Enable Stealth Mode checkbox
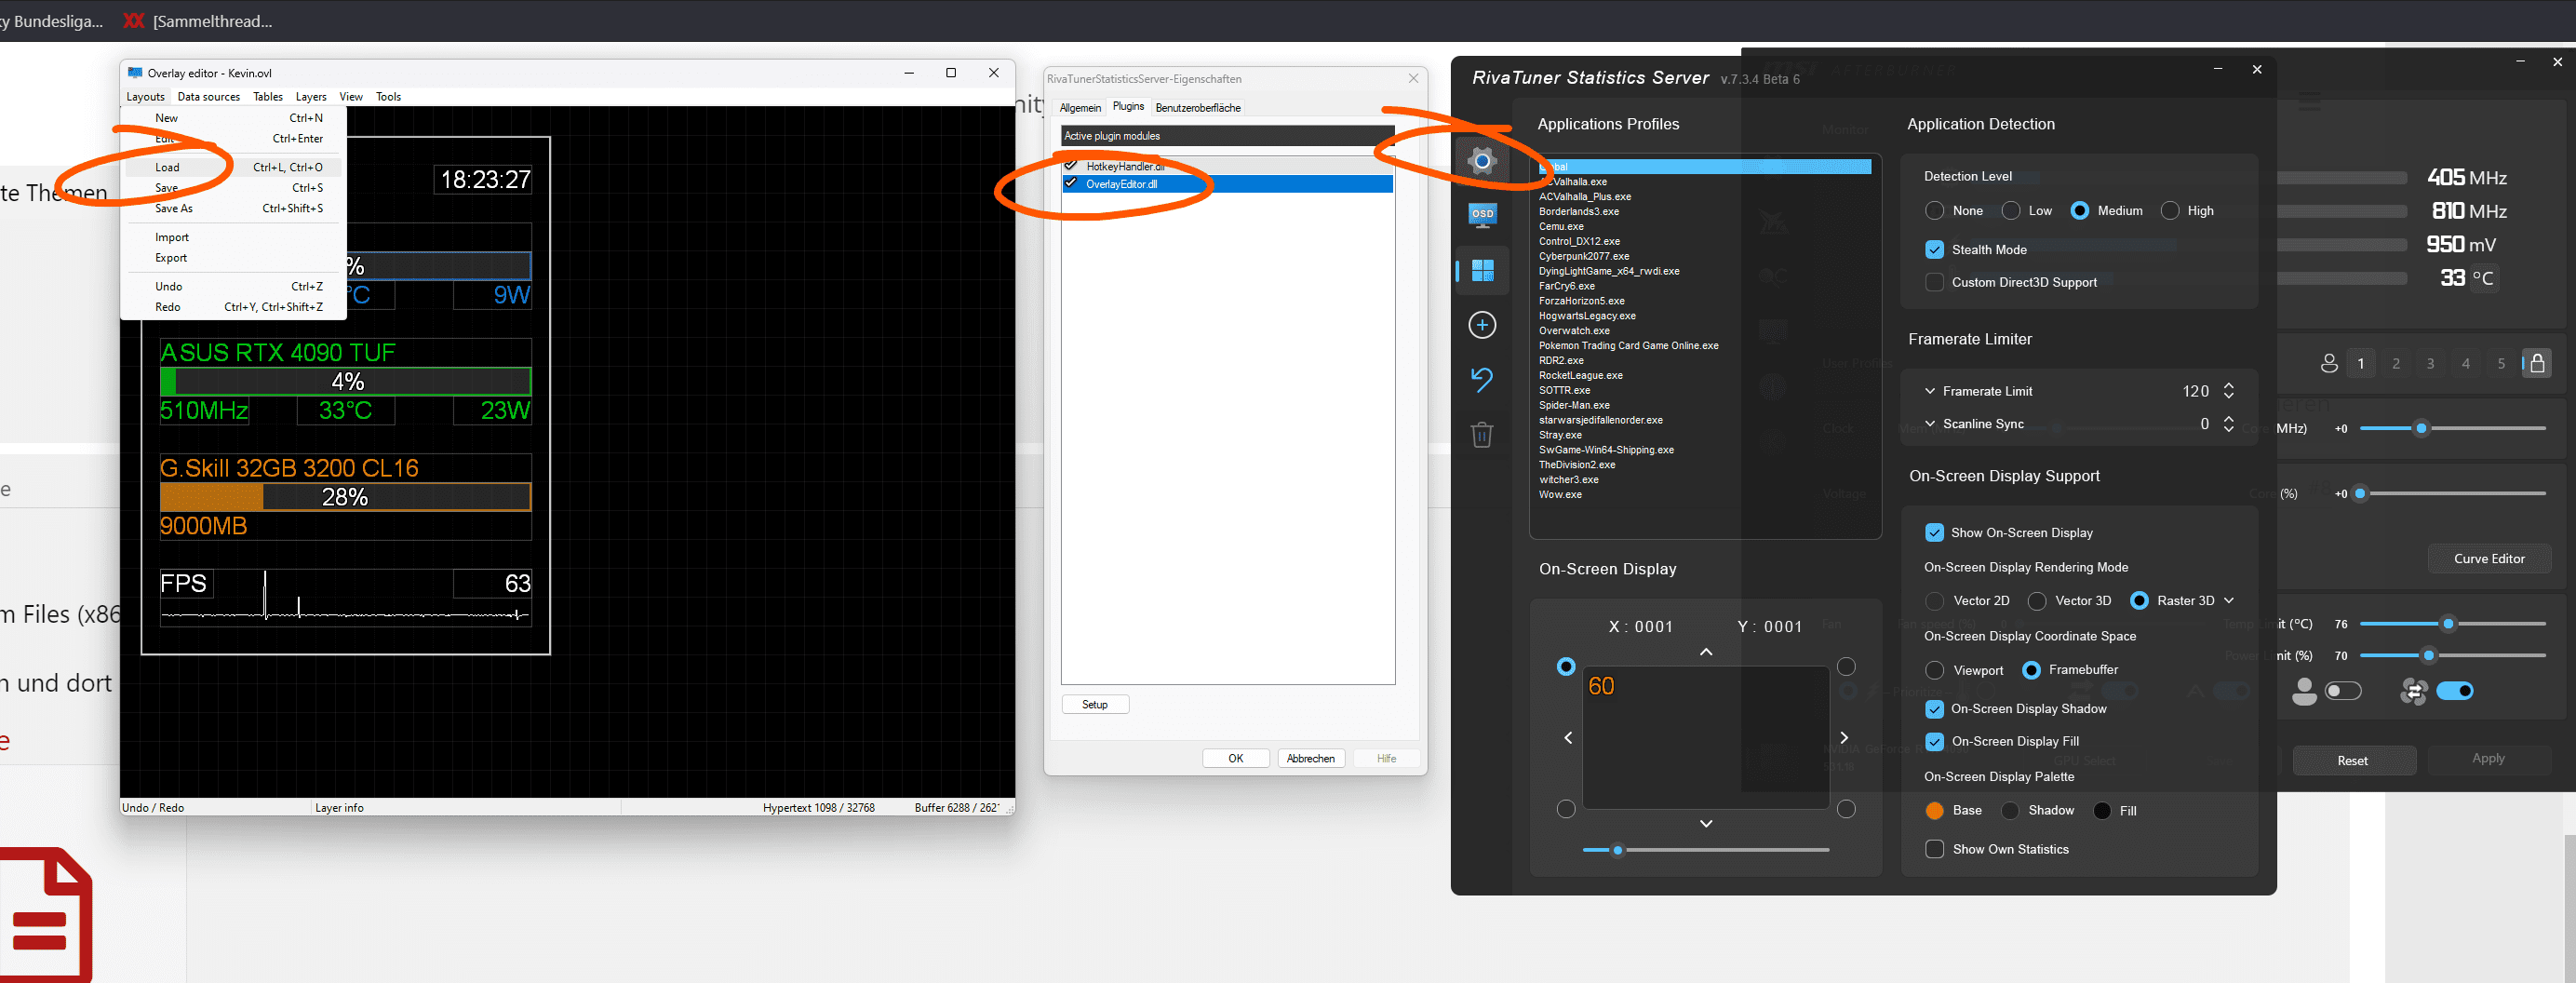The height and width of the screenshot is (983, 2576). [1934, 250]
